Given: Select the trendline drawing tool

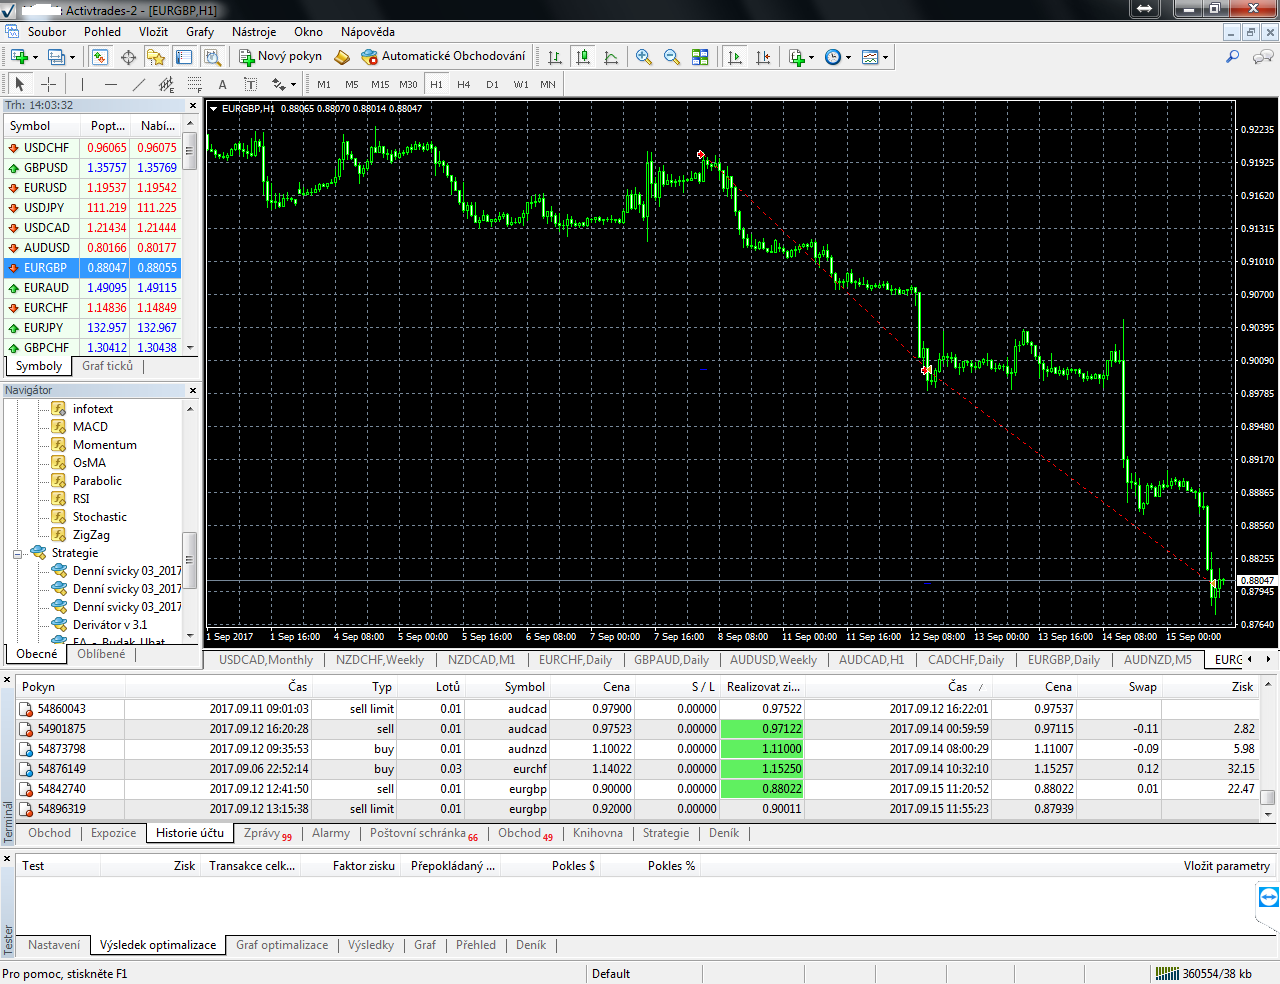Looking at the screenshot, I should click(x=139, y=85).
